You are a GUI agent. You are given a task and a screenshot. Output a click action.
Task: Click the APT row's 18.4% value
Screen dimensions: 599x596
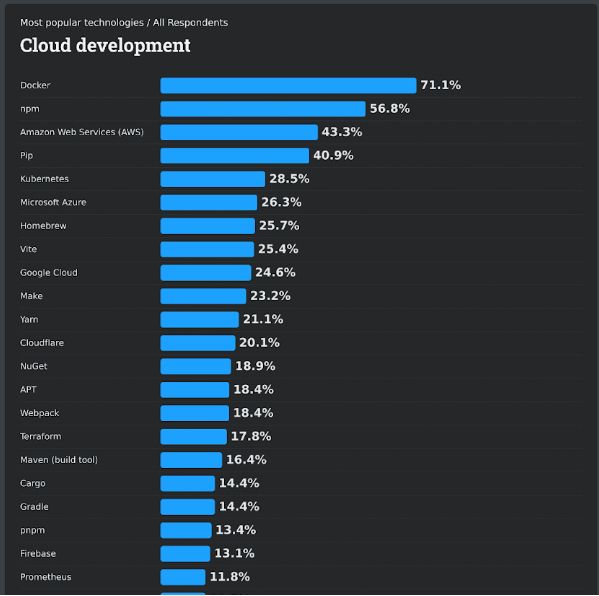253,389
